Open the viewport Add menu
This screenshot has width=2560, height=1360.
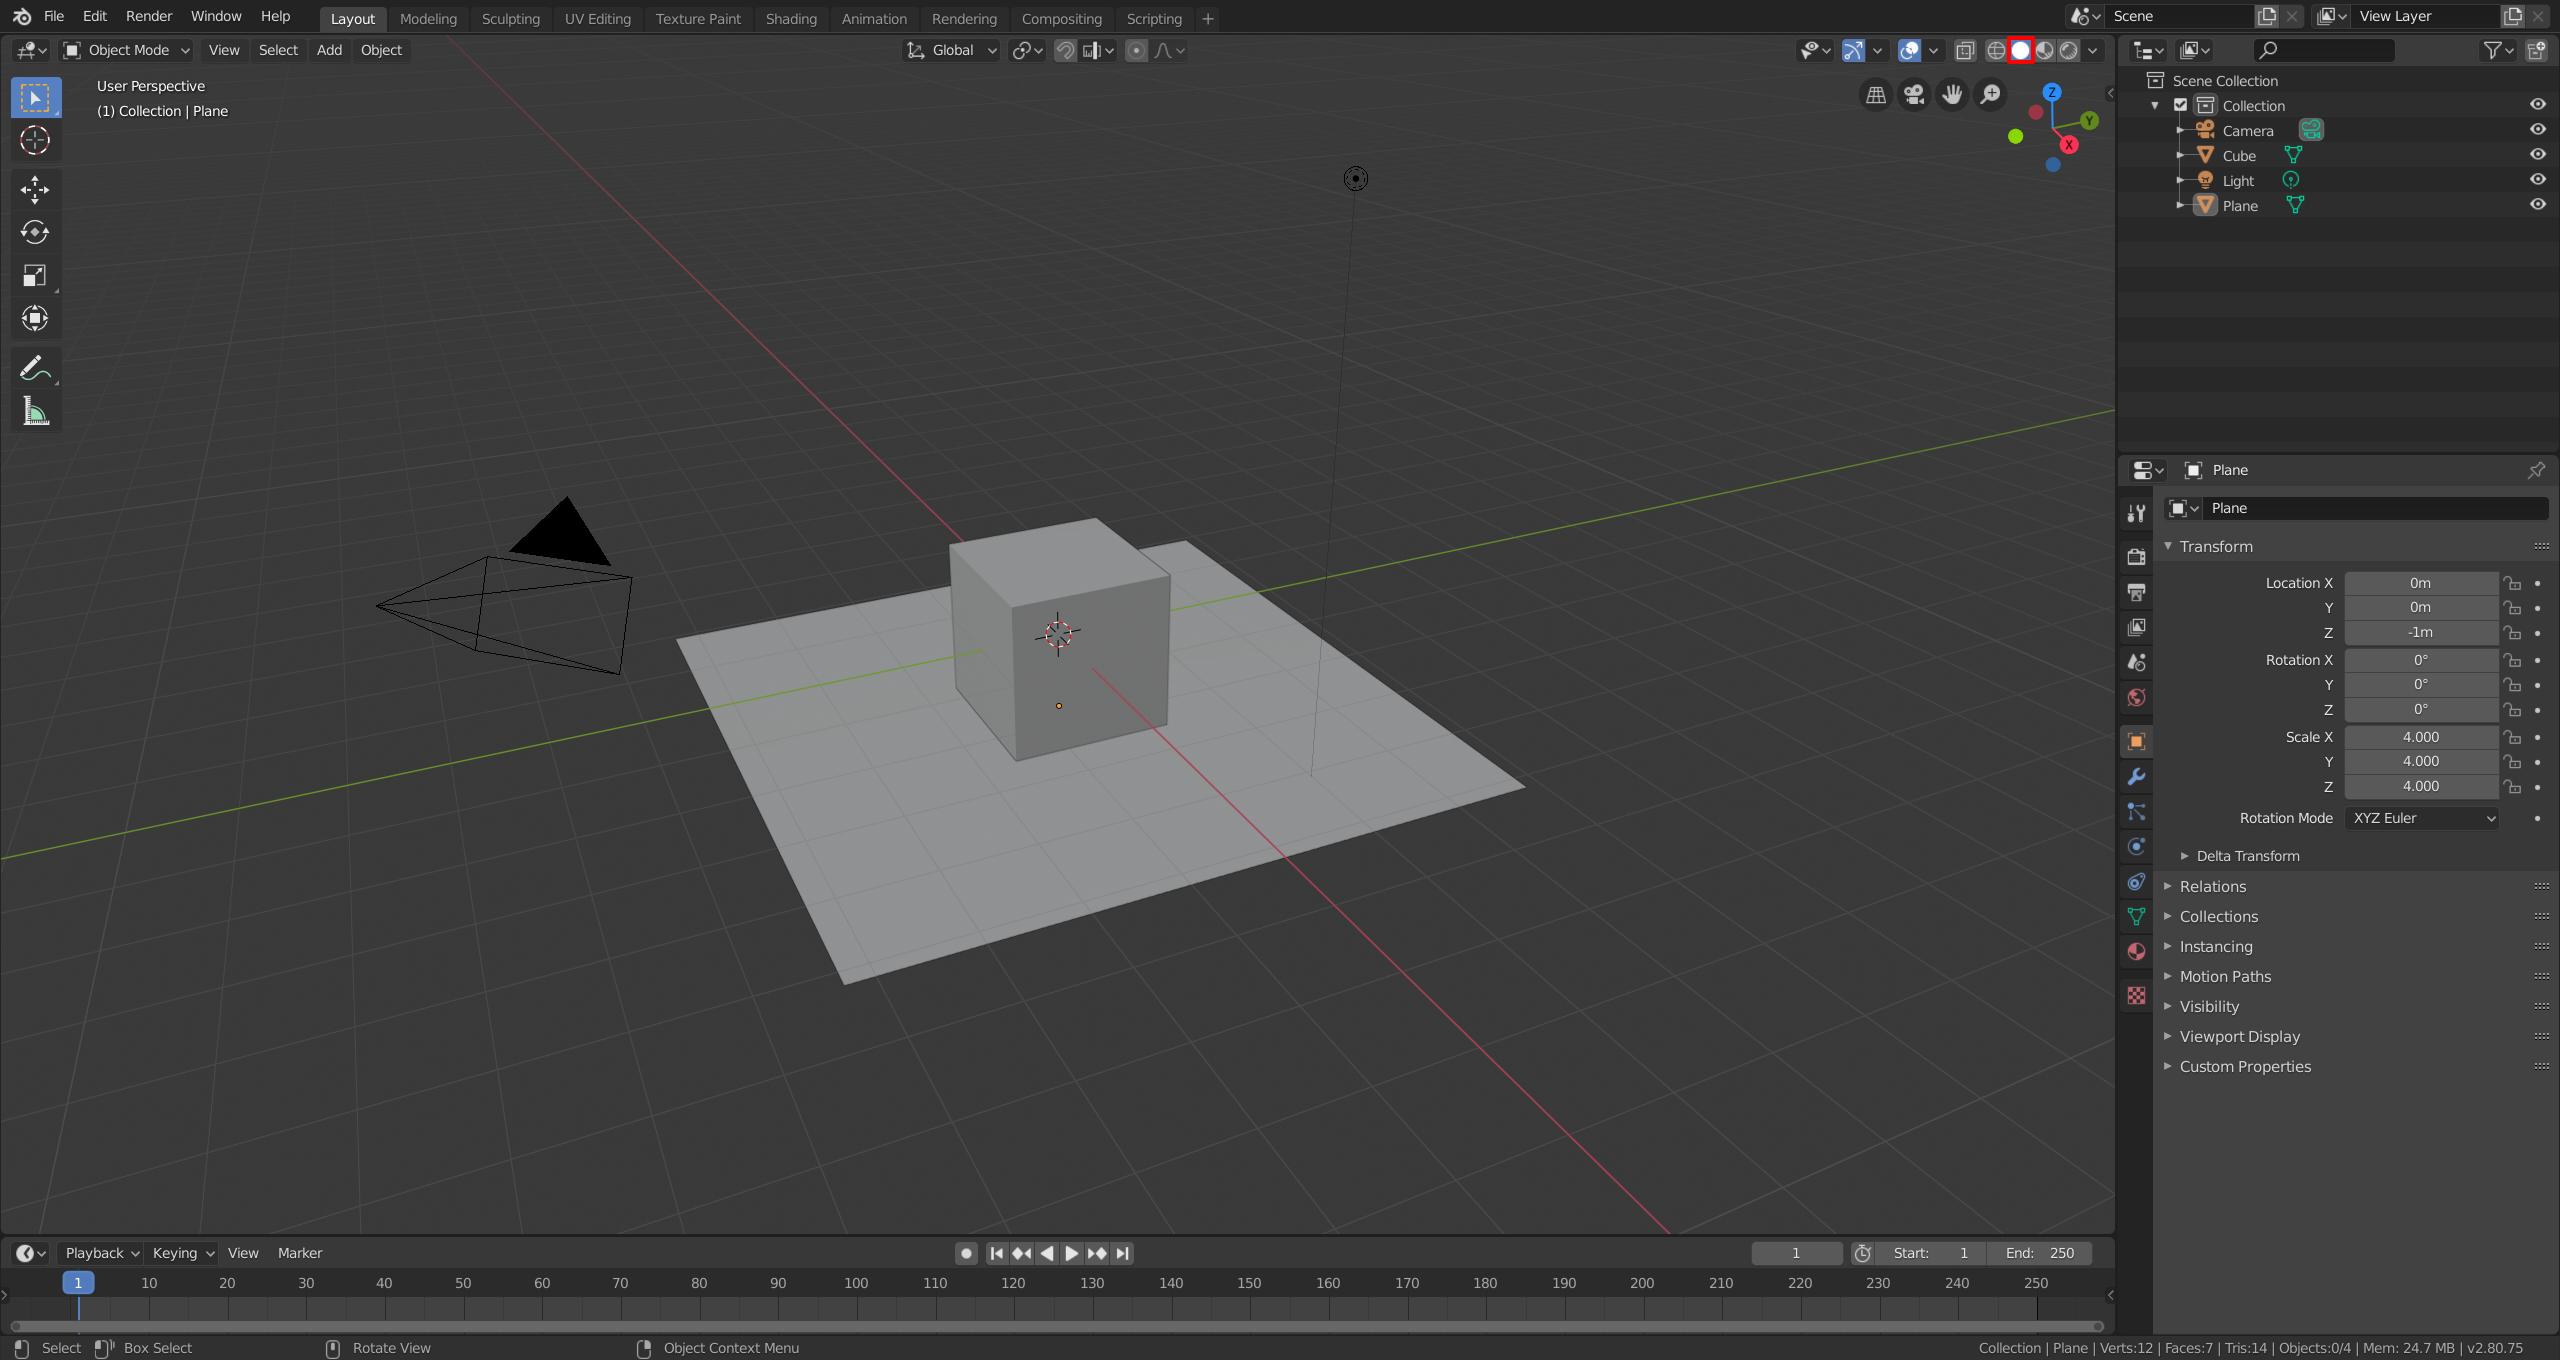pos(329,50)
